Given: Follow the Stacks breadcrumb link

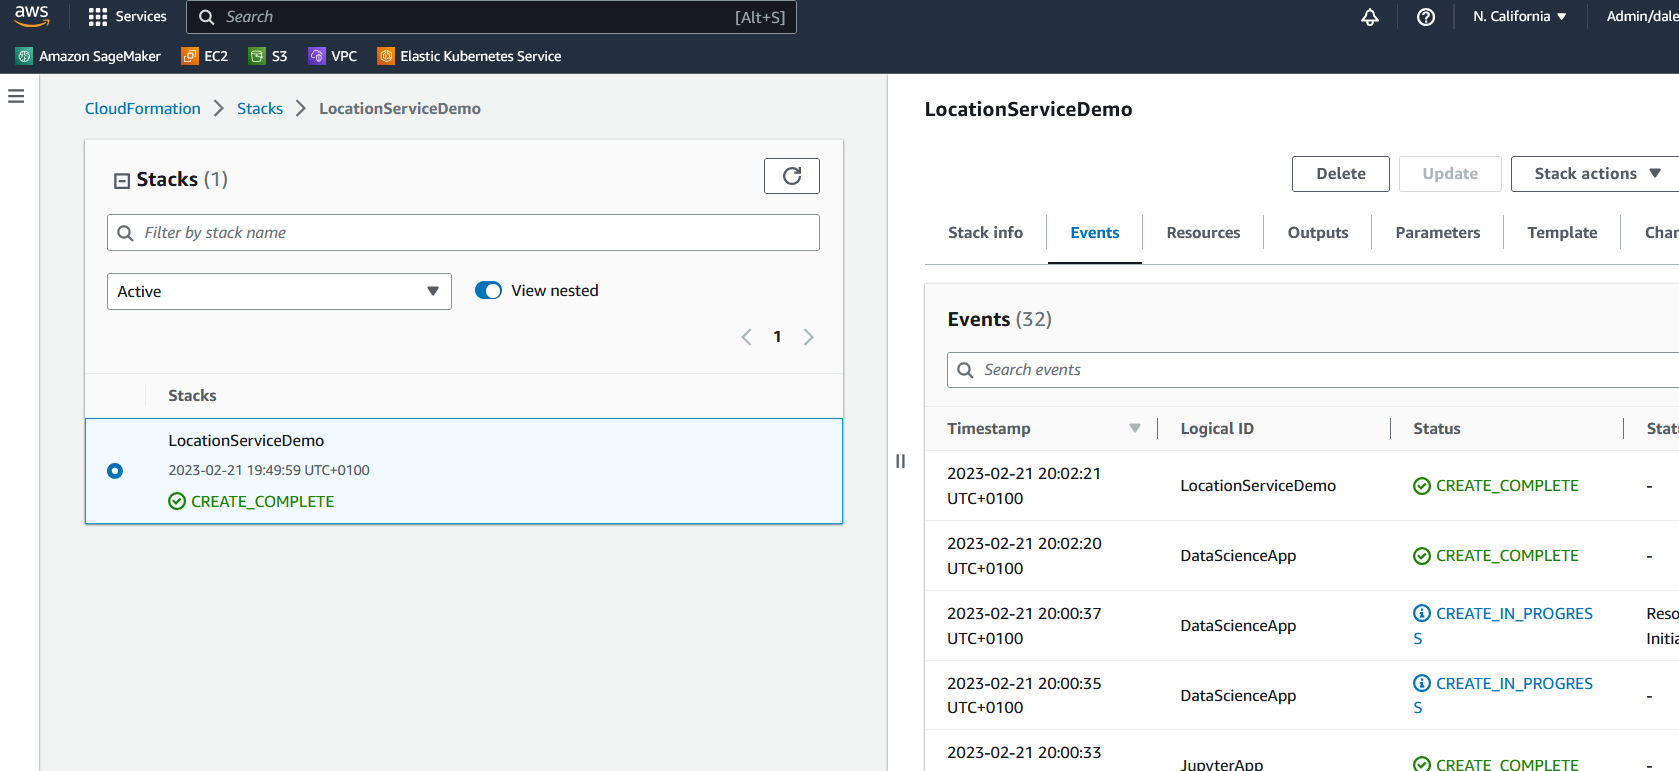Looking at the screenshot, I should pyautogui.click(x=260, y=108).
